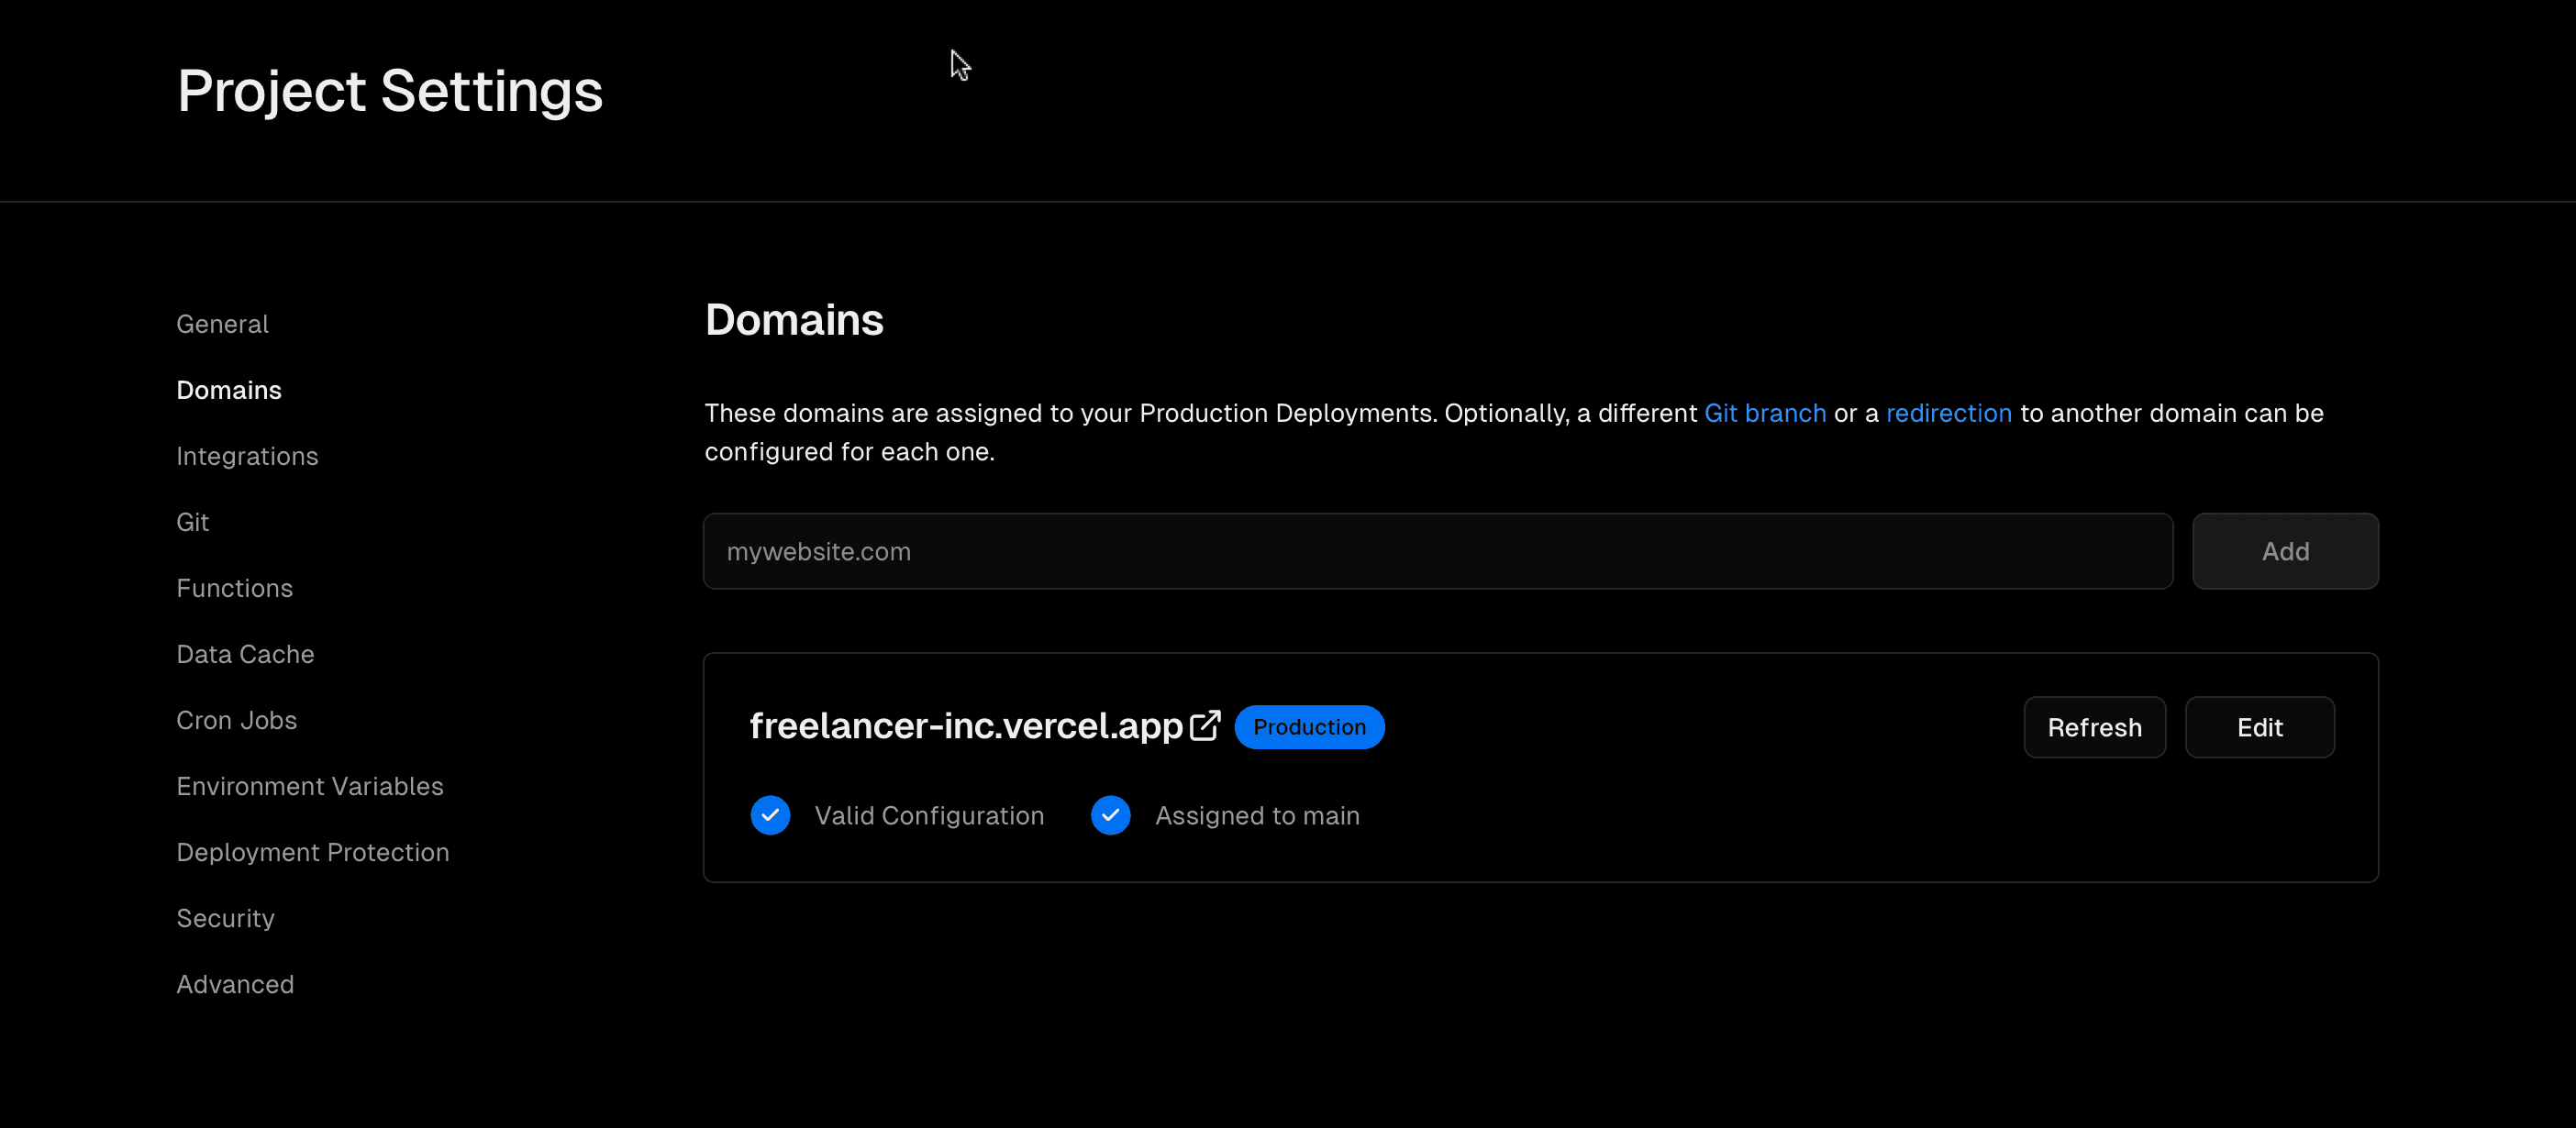Switch to Cron Jobs settings
The height and width of the screenshot is (1128, 2576).
(236, 720)
